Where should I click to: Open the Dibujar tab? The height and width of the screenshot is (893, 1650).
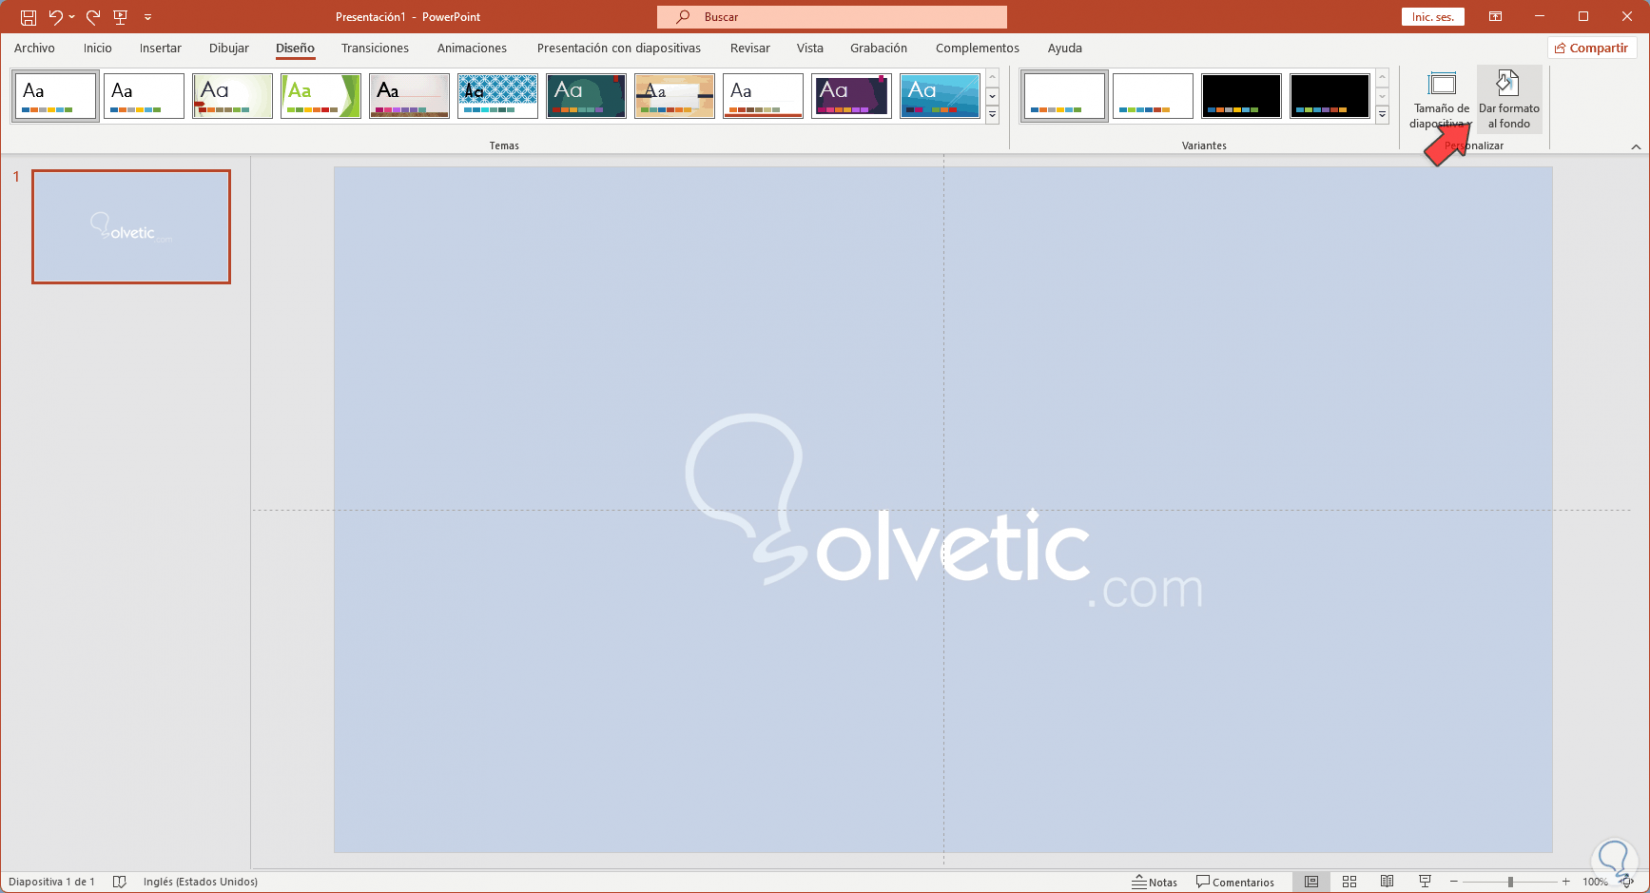[229, 48]
